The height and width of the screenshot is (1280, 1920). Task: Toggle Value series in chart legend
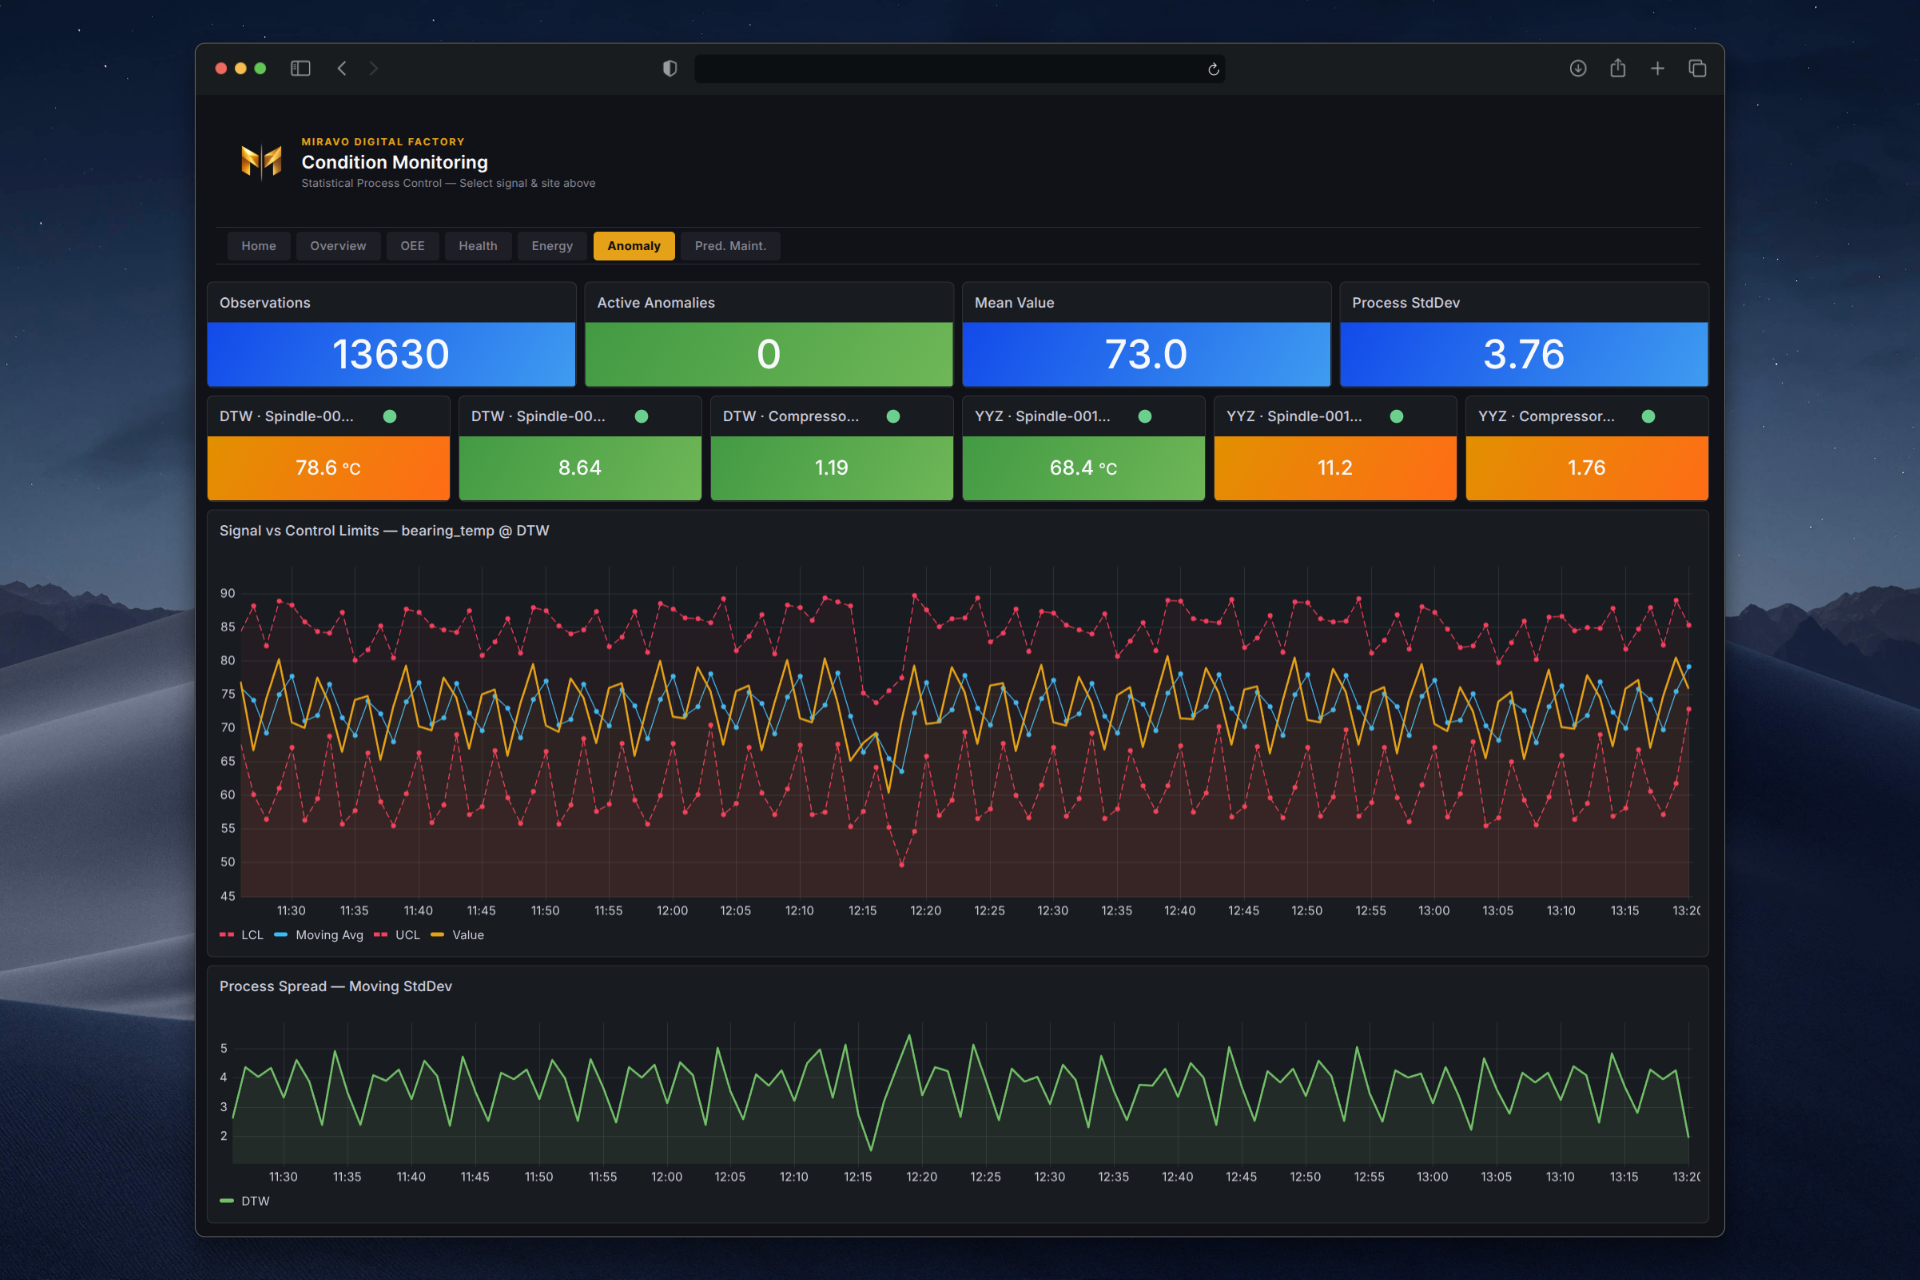coord(467,935)
